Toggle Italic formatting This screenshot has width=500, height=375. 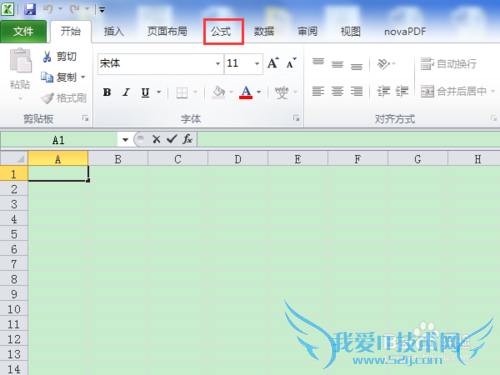coord(126,92)
